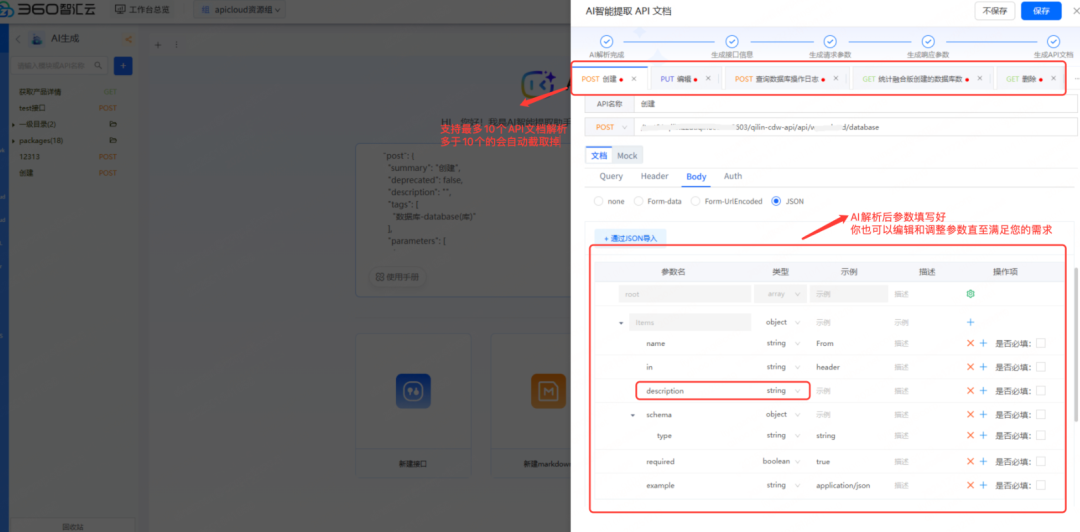Add a field under the schema row
The height and width of the screenshot is (532, 1080).
(983, 414)
